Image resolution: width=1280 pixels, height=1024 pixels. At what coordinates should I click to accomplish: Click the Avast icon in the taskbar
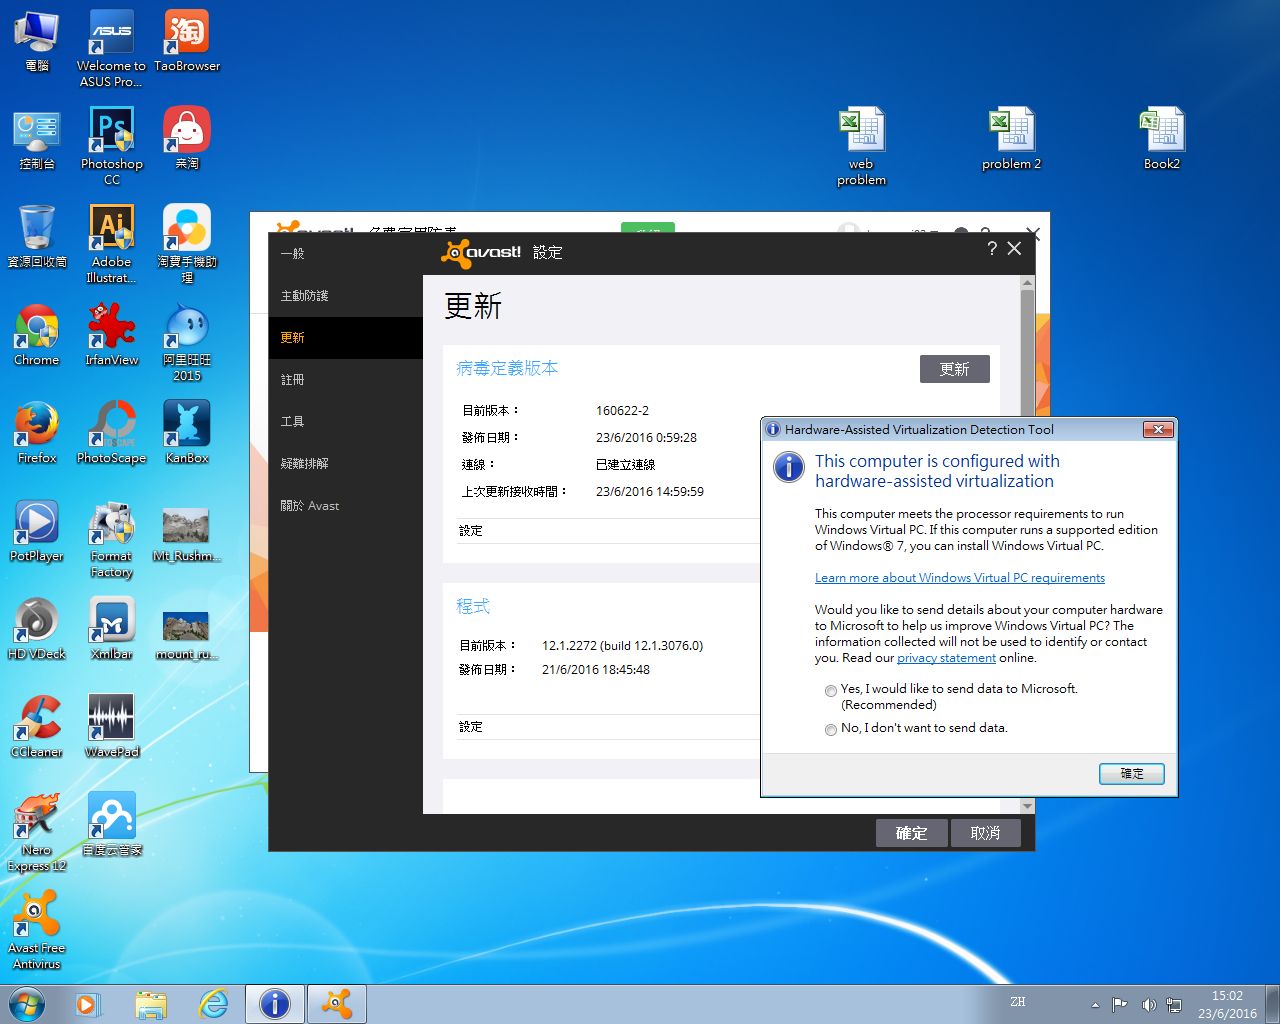pos(337,1003)
